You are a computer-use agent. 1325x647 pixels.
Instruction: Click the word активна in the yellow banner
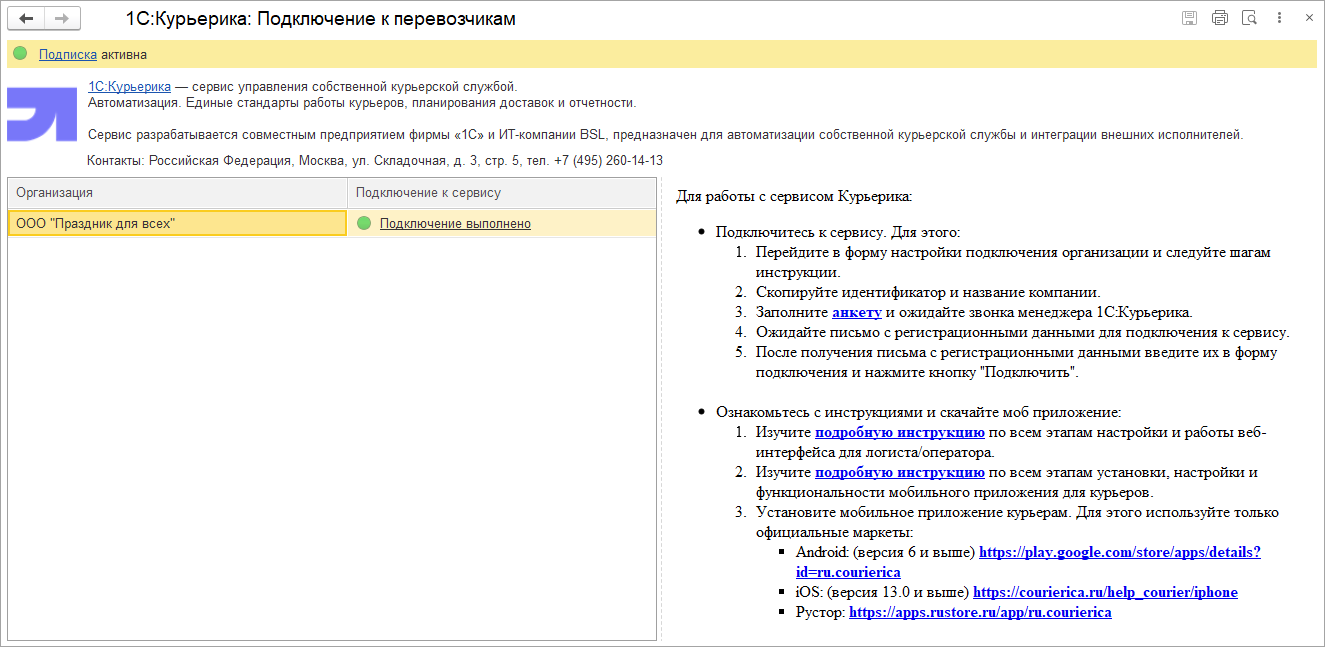[x=124, y=55]
